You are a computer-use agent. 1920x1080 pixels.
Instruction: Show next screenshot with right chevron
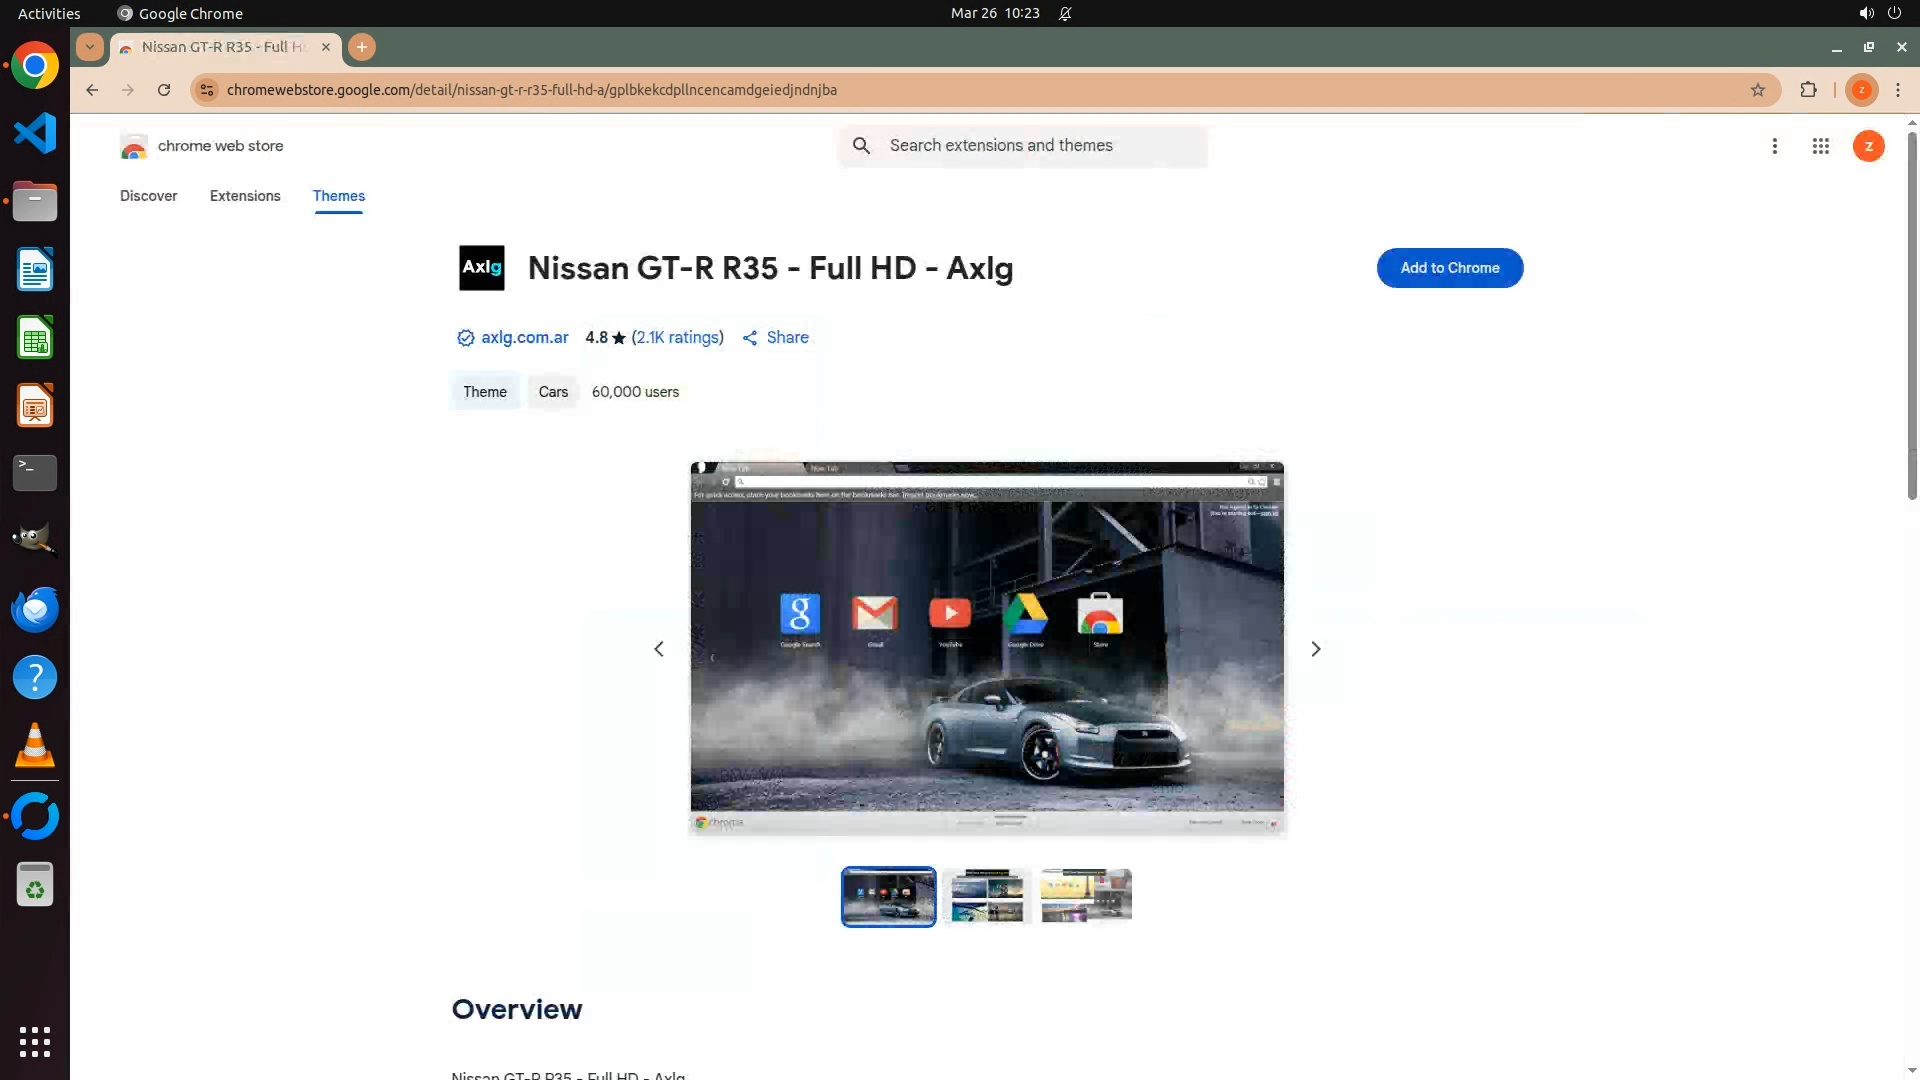pyautogui.click(x=1315, y=649)
